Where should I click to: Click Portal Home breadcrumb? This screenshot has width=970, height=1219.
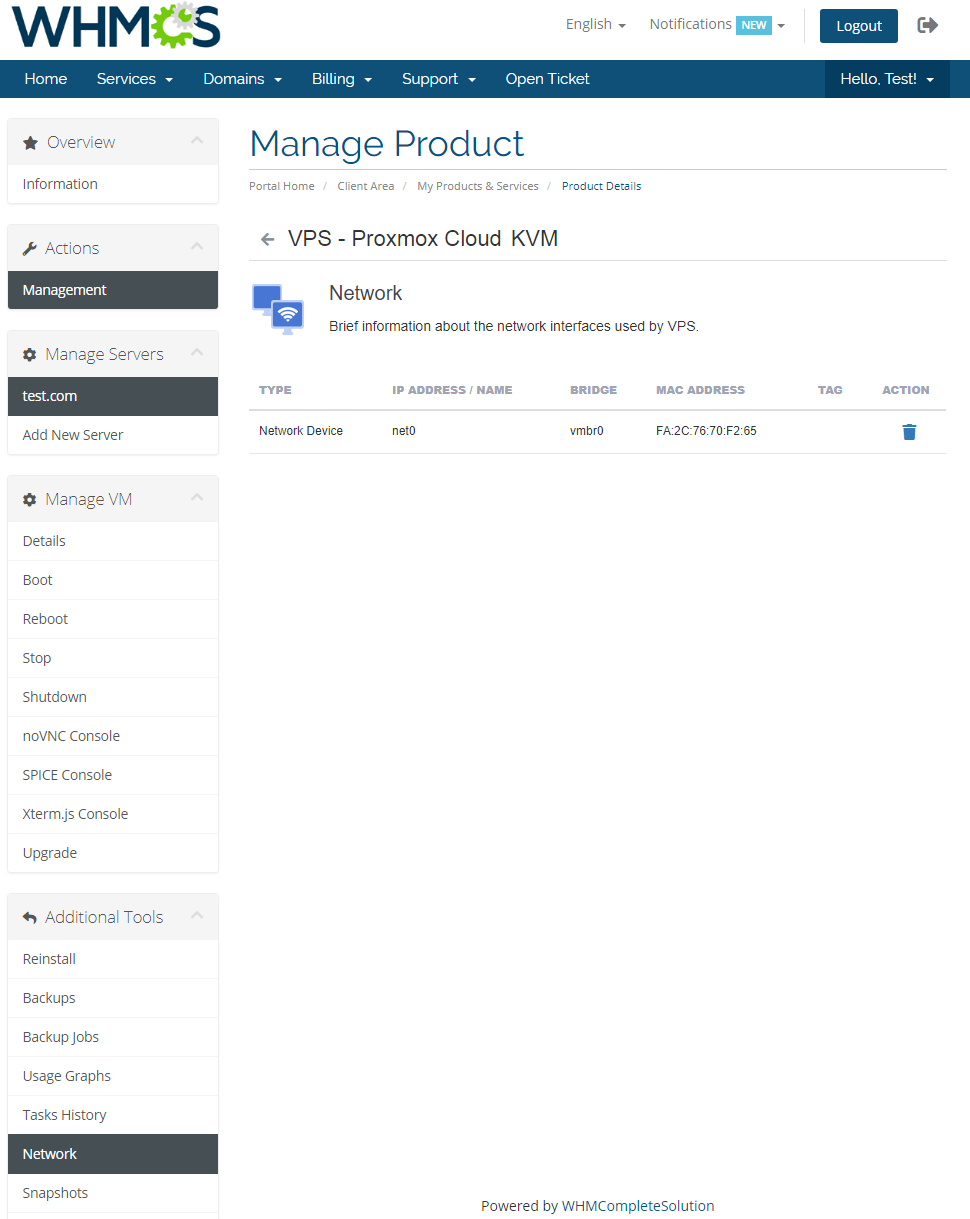point(282,186)
